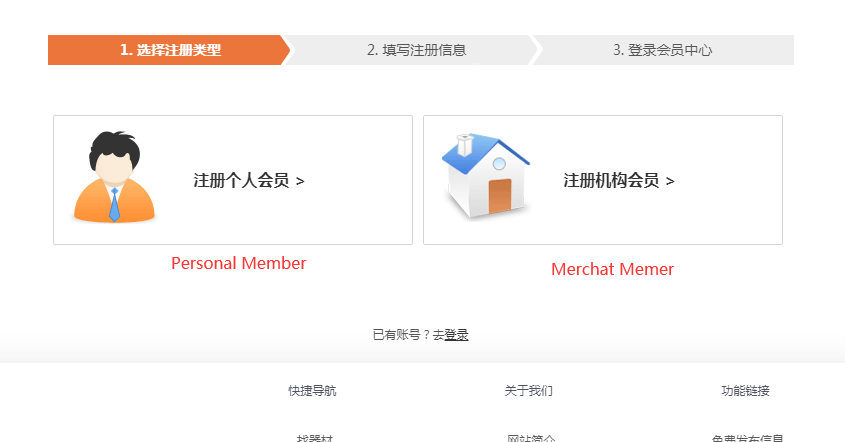Click the 关于我们 footer heading

pos(528,391)
